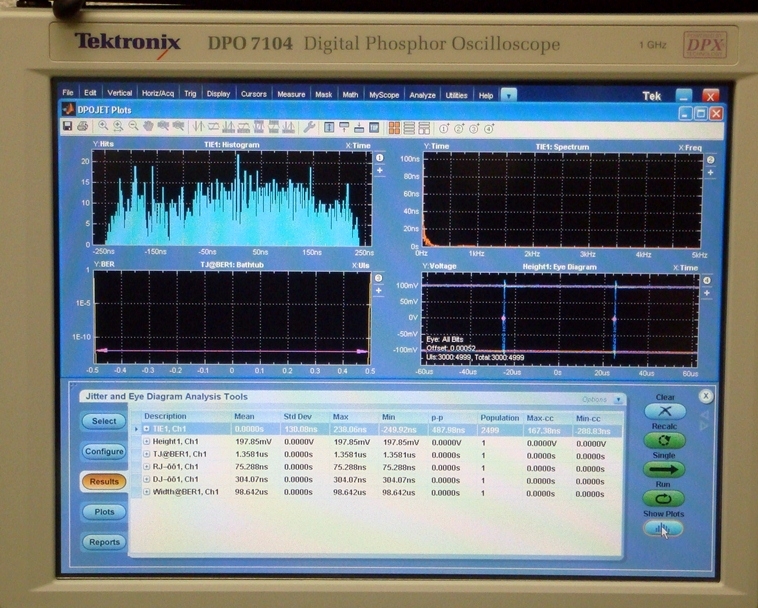Open the MyScope menu
This screenshot has height=608, width=758.
click(x=384, y=95)
